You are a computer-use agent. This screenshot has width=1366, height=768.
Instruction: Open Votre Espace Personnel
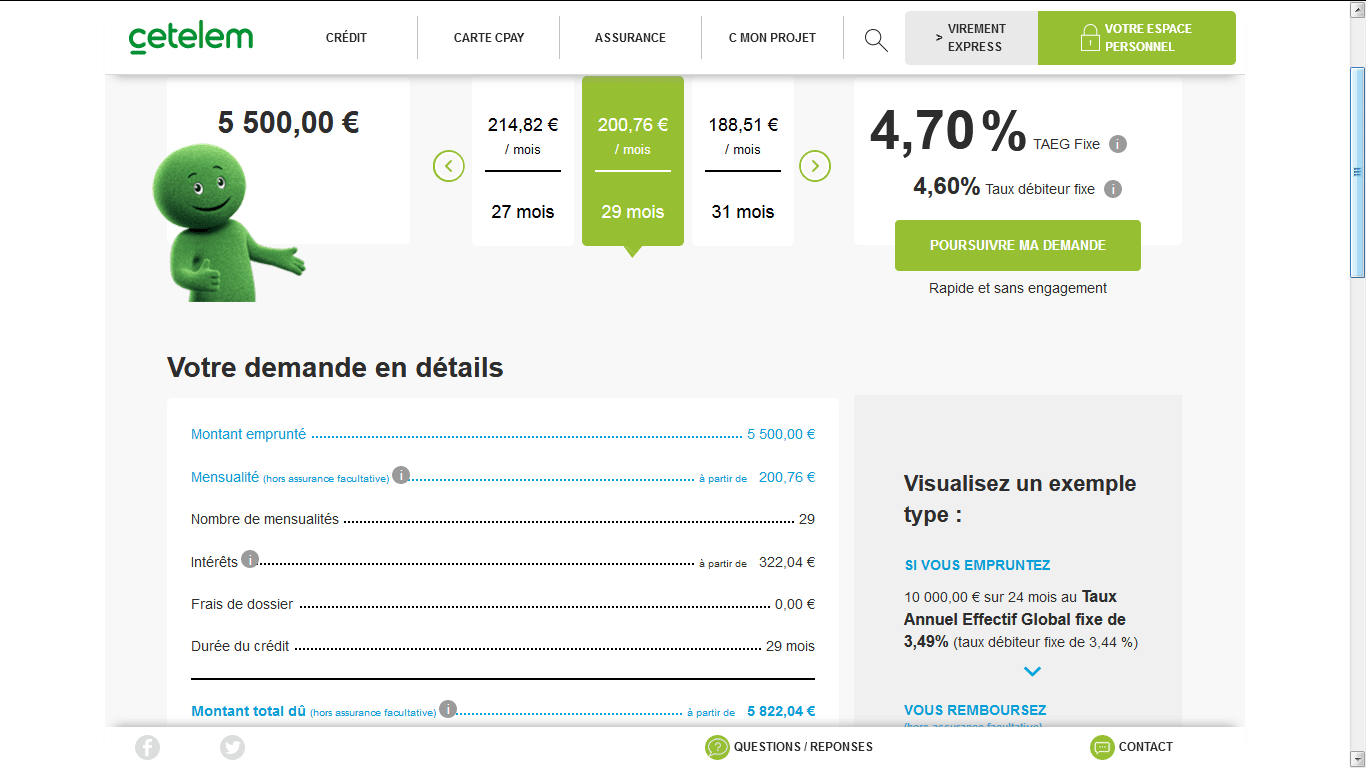(x=1137, y=38)
